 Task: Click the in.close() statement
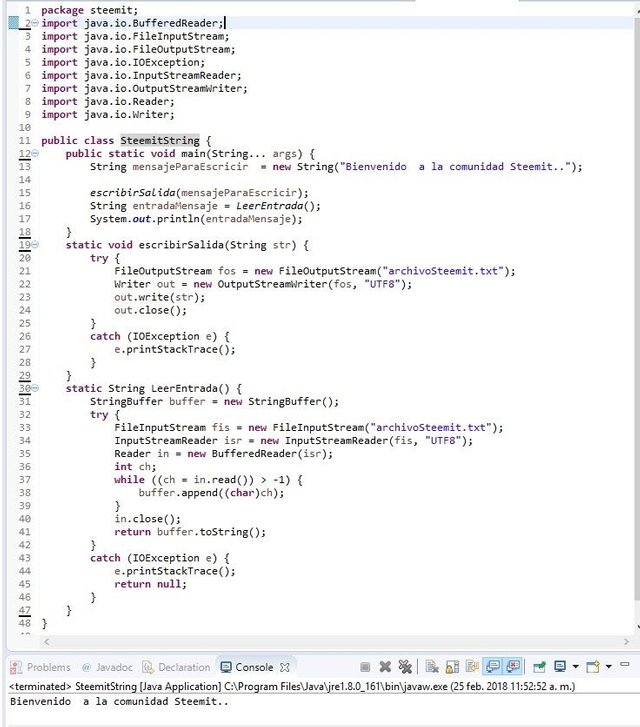(147, 519)
